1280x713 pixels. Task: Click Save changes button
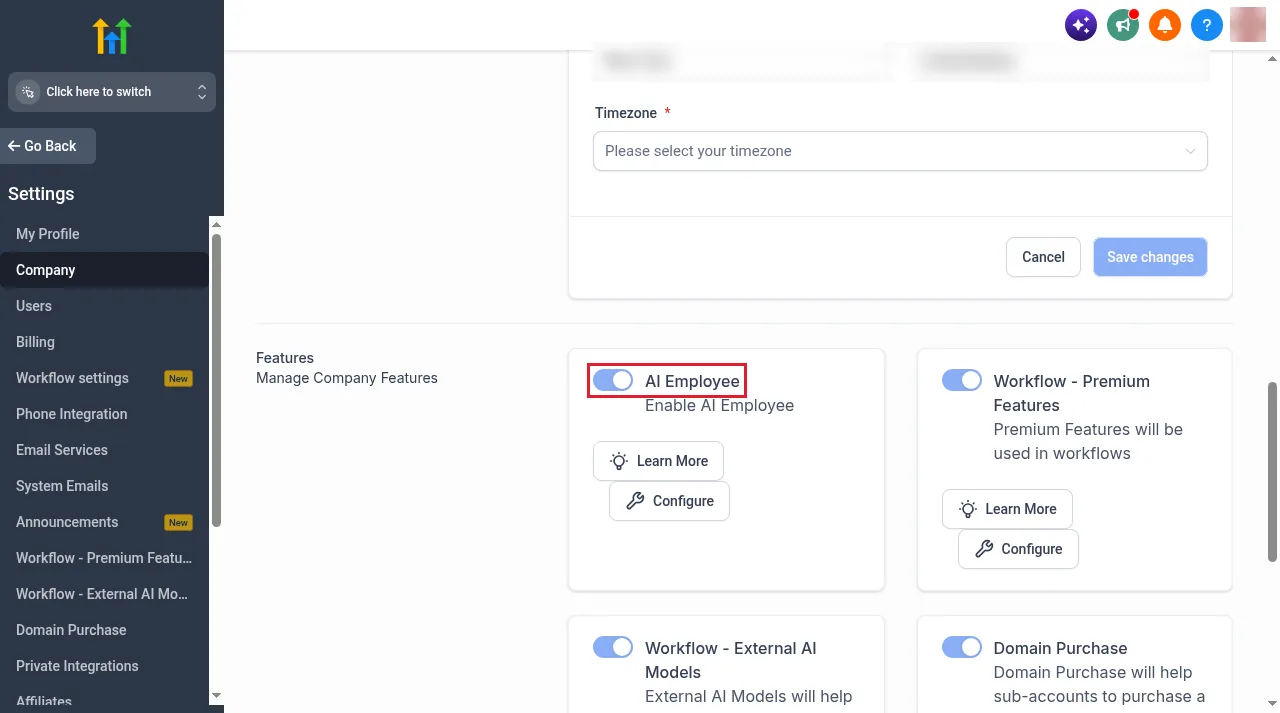[x=1150, y=257]
